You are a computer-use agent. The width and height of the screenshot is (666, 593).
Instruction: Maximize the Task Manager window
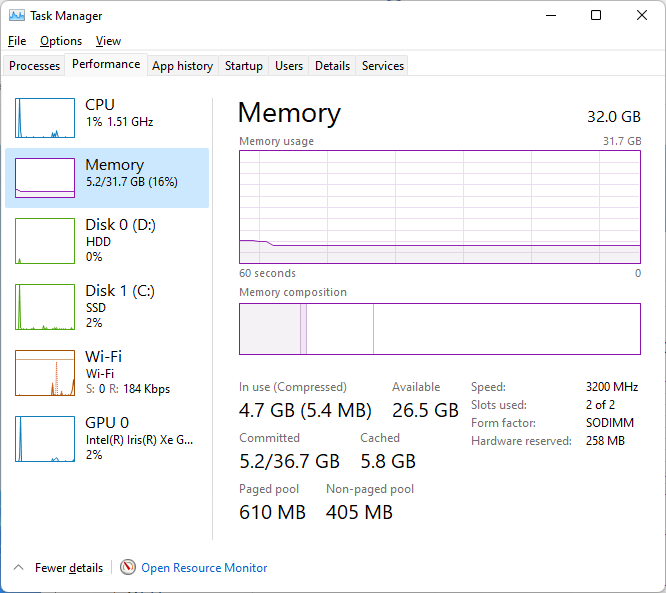(596, 16)
